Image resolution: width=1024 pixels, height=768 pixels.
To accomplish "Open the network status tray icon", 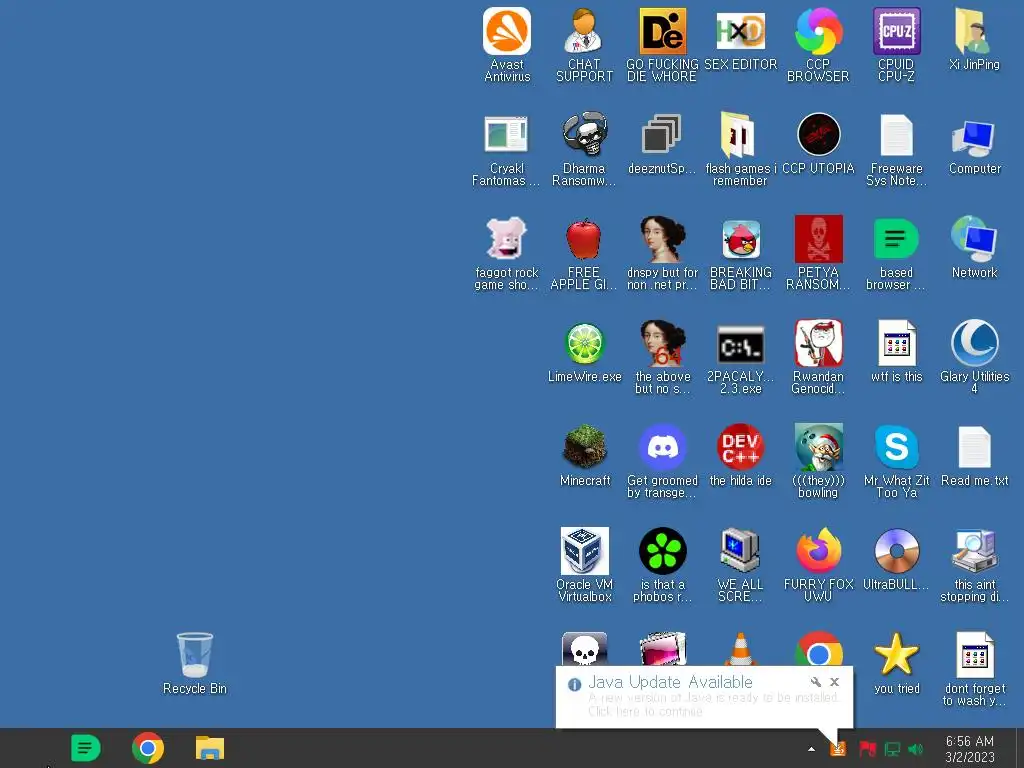I will [891, 749].
